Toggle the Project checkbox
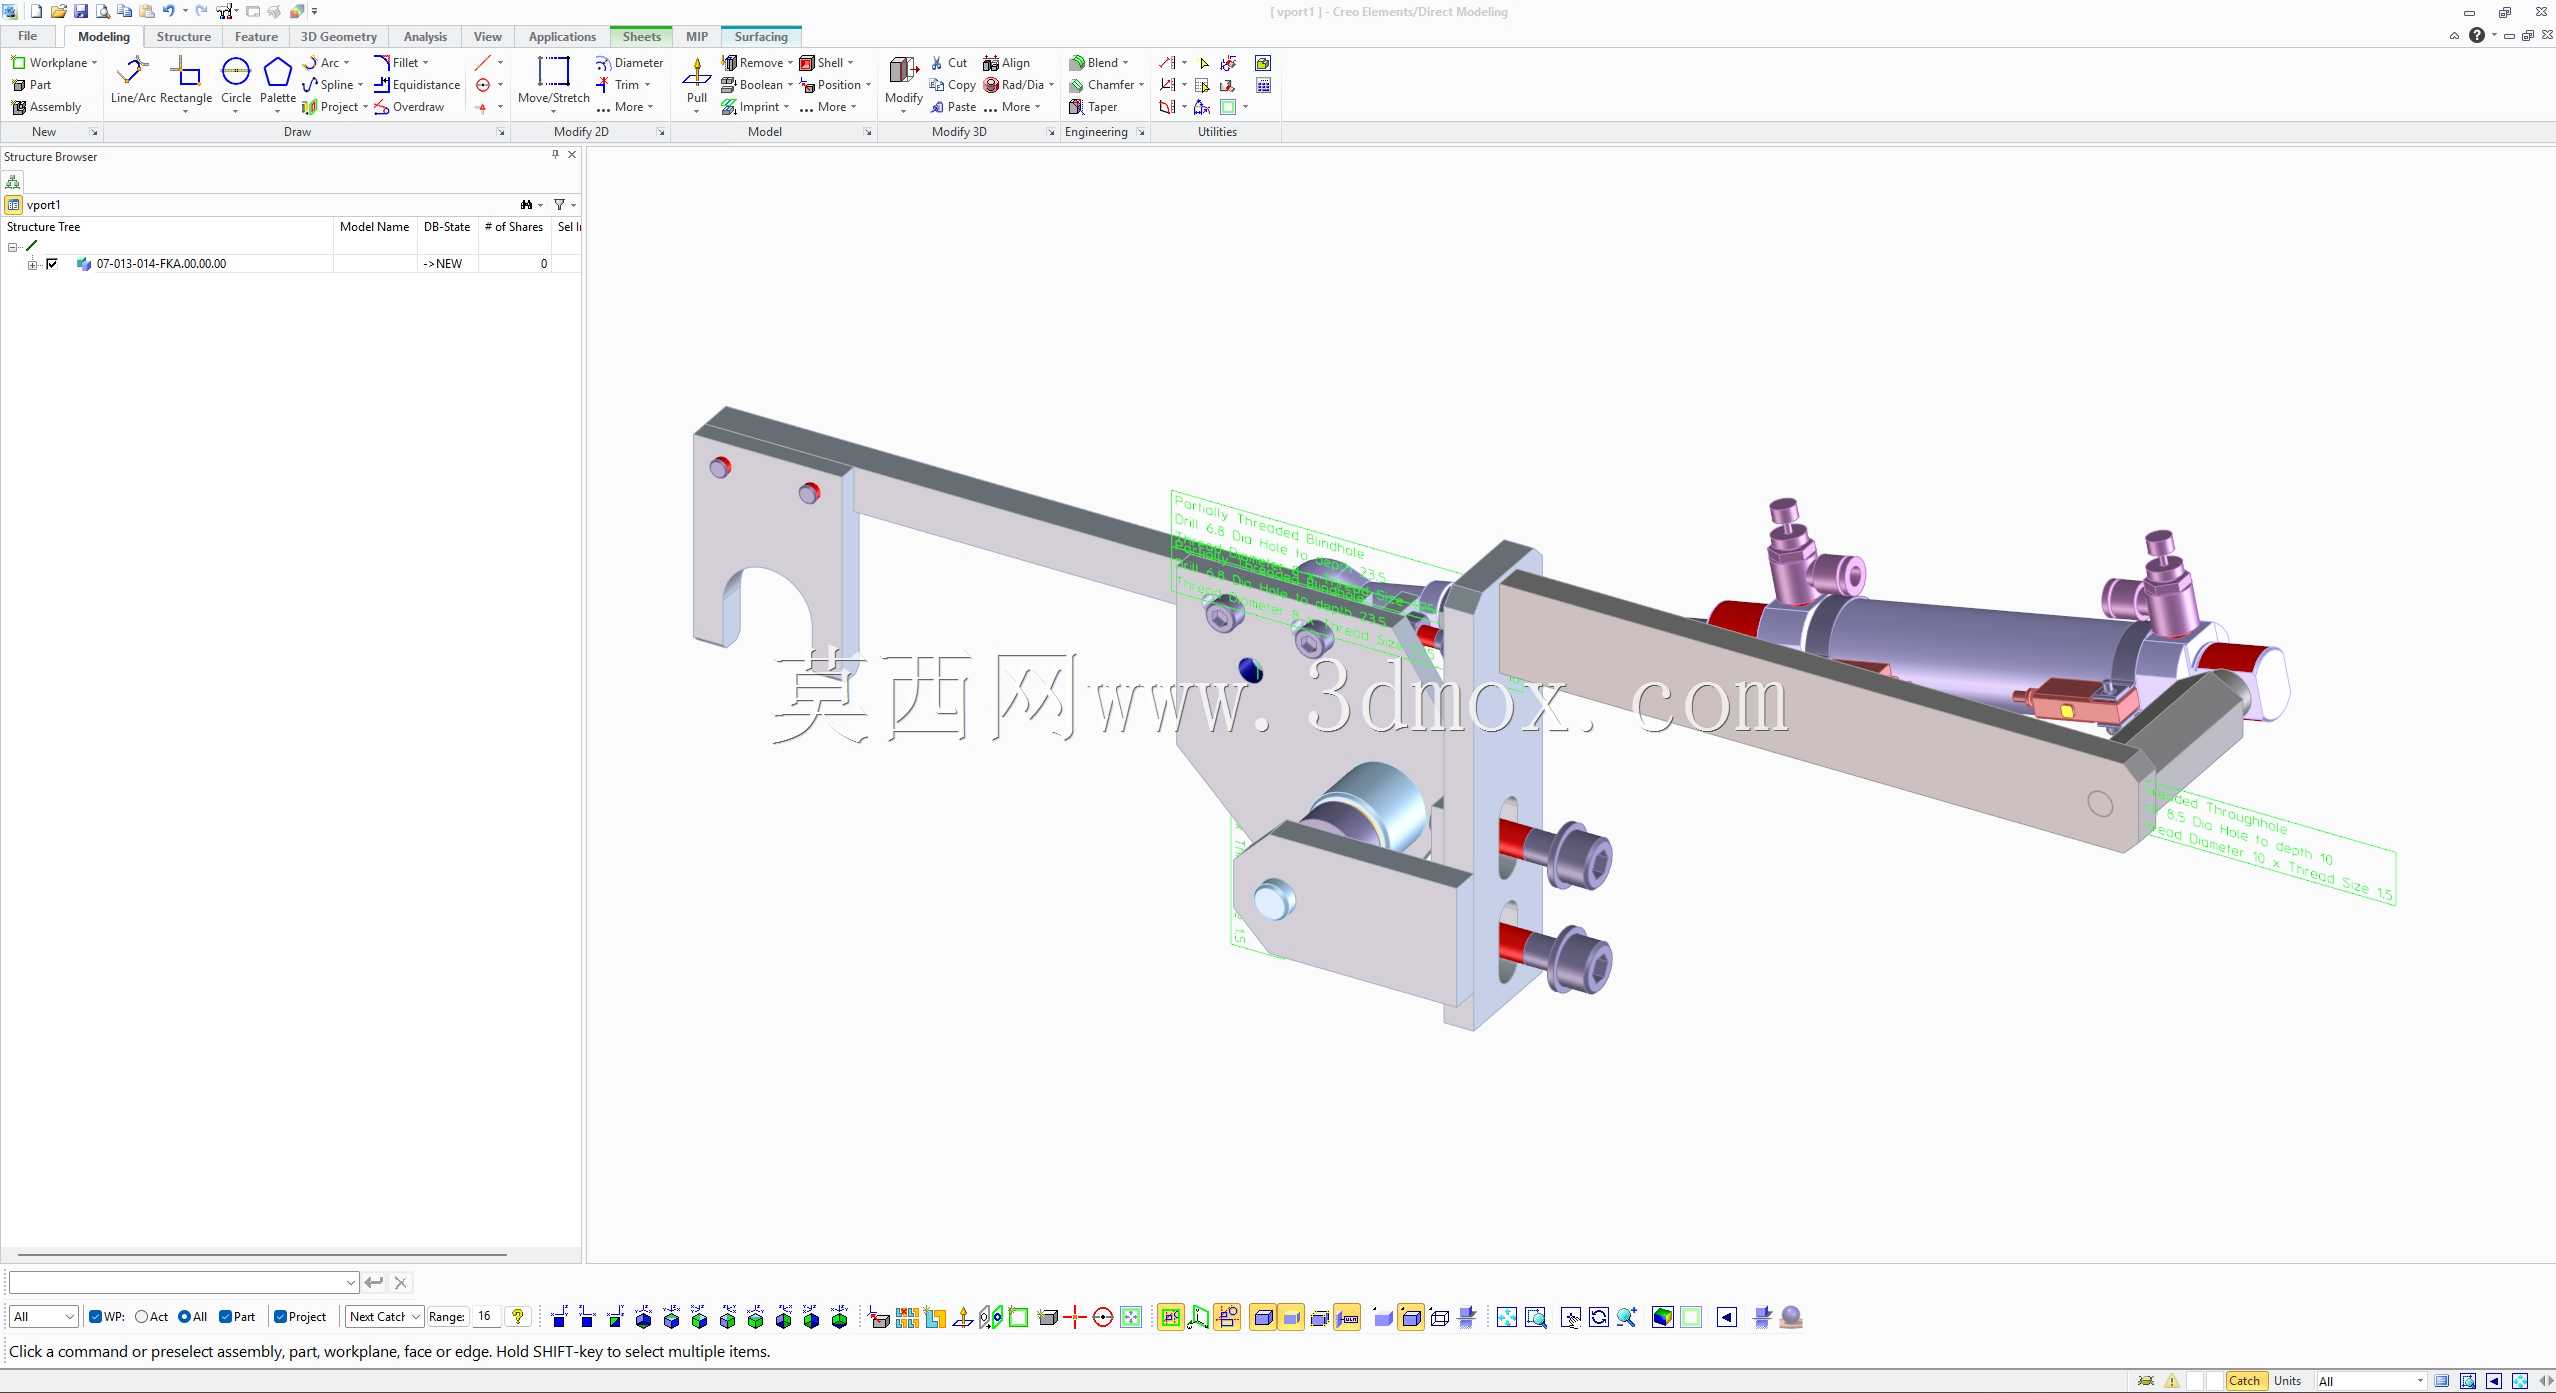Image resolution: width=2556 pixels, height=1393 pixels. pos(280,1316)
